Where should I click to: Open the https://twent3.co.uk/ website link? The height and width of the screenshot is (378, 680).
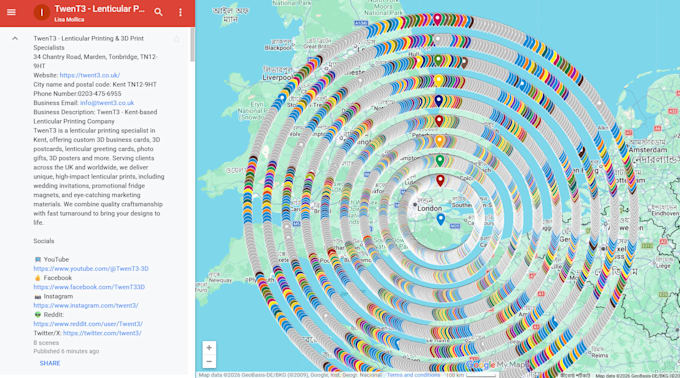click(90, 75)
